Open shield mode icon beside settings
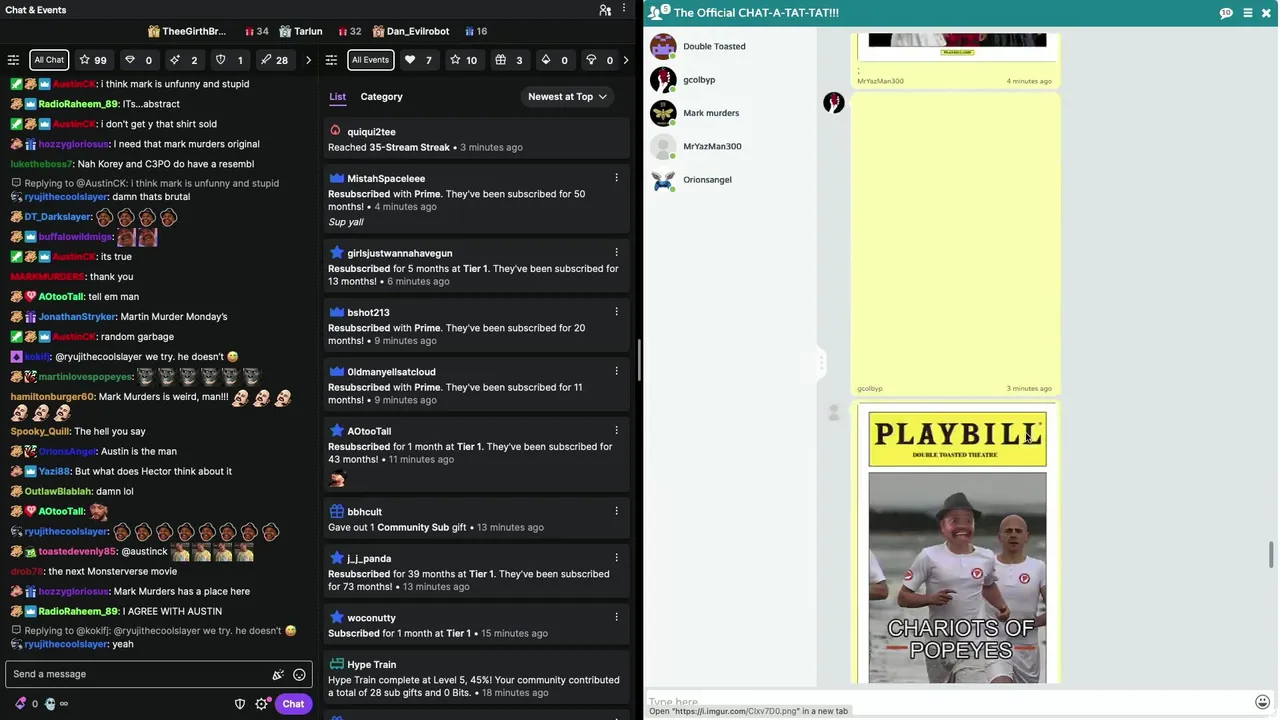This screenshot has height=720, width=1280. point(240,704)
